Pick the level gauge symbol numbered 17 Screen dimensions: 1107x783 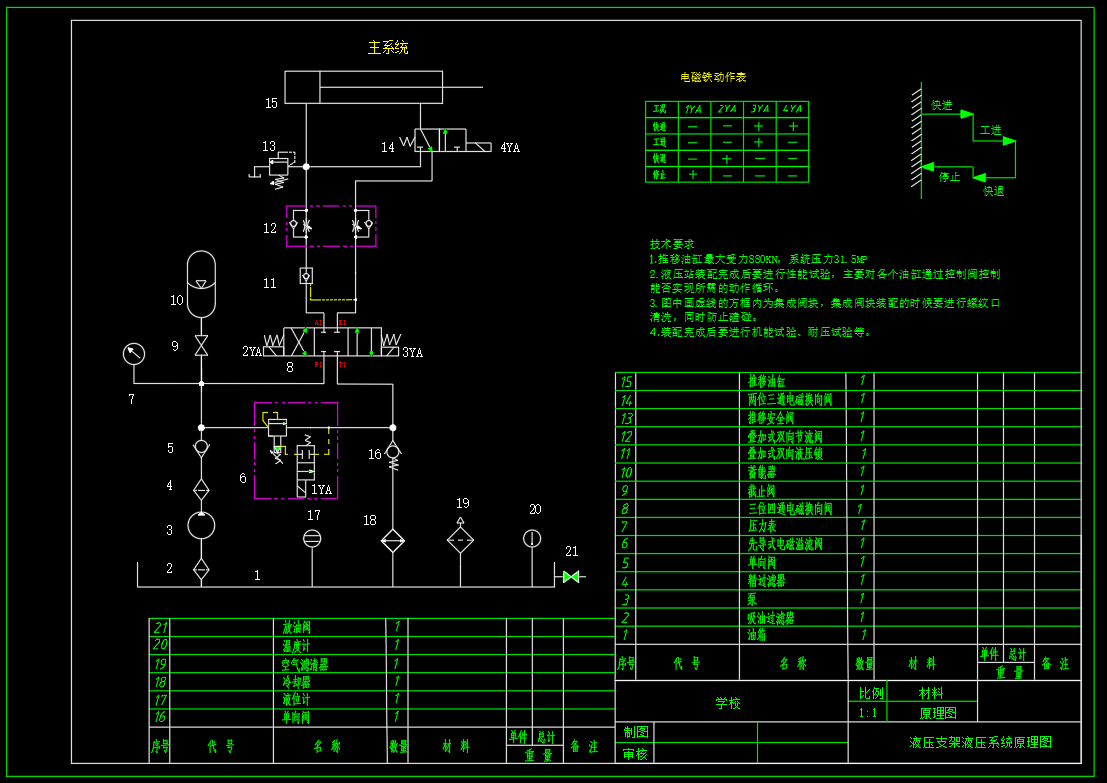pyautogui.click(x=312, y=539)
